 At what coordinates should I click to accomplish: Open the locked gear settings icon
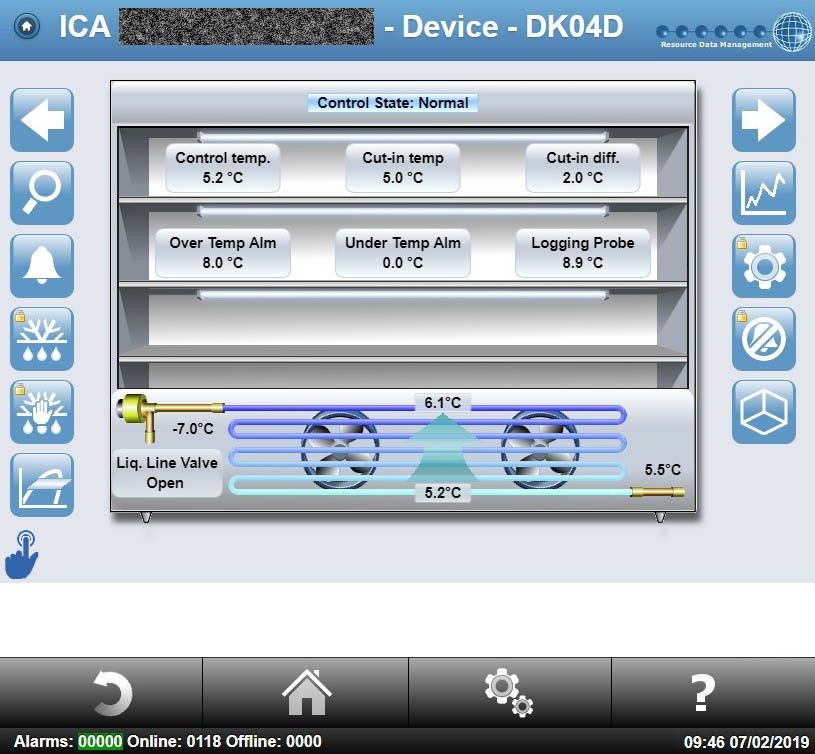(764, 266)
